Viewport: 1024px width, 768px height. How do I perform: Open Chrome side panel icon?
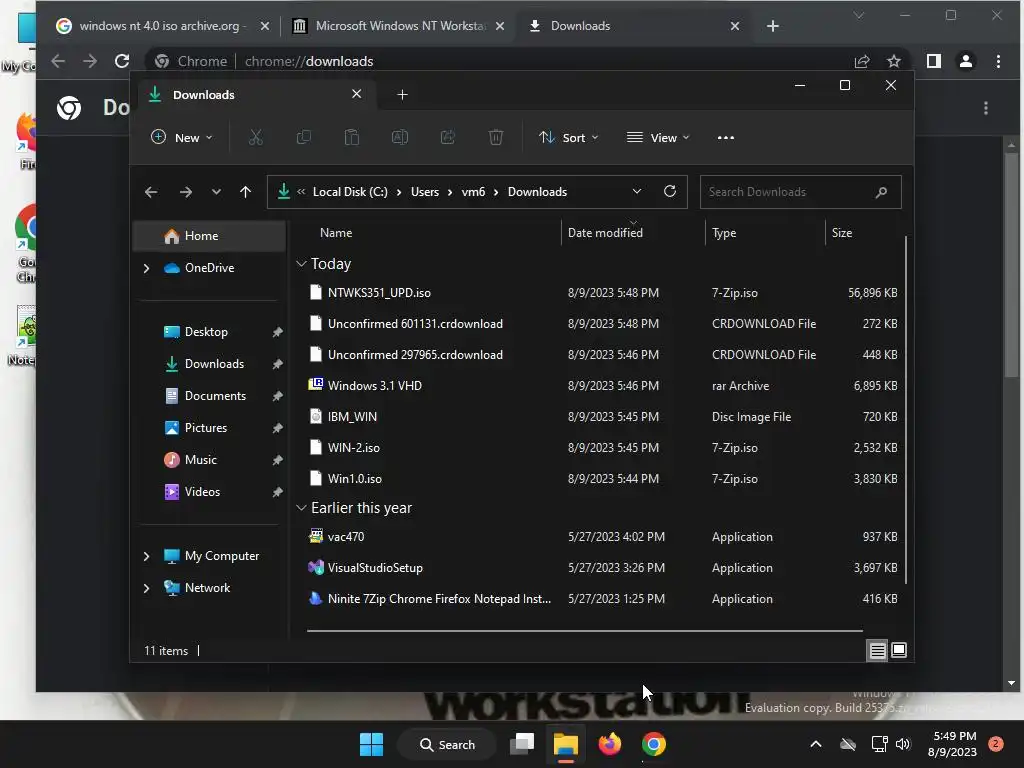pos(934,61)
